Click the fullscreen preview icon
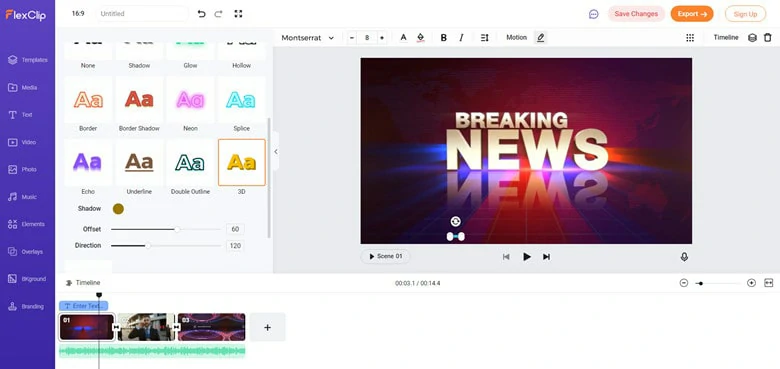 point(238,14)
